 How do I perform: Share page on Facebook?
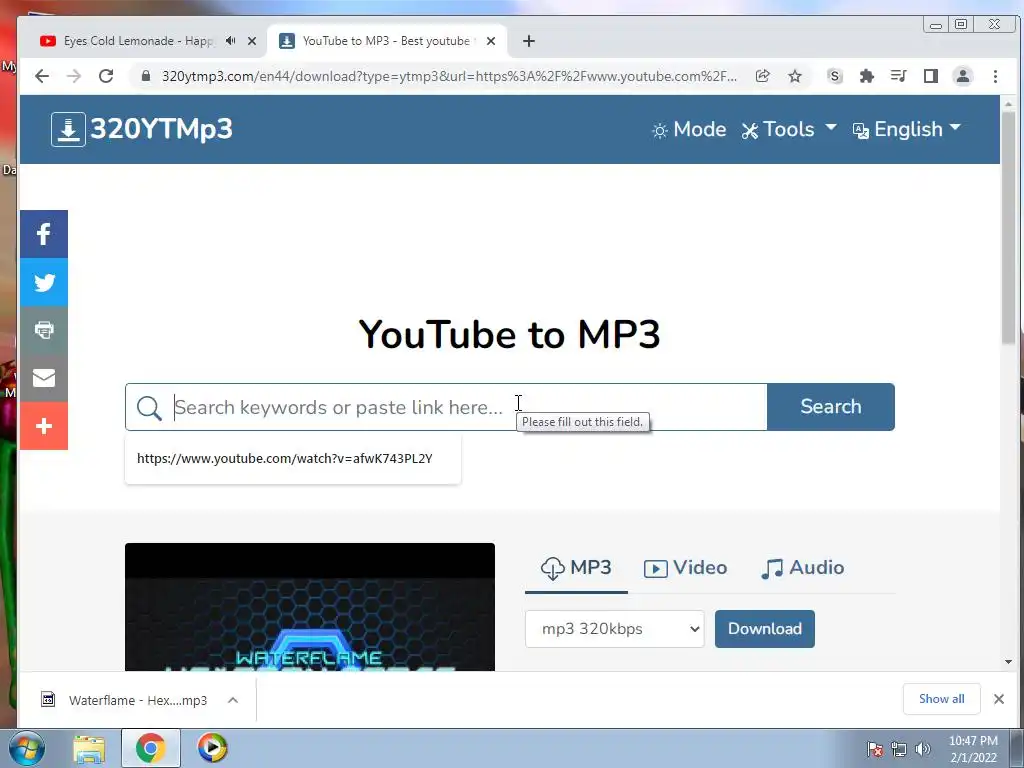(x=44, y=234)
